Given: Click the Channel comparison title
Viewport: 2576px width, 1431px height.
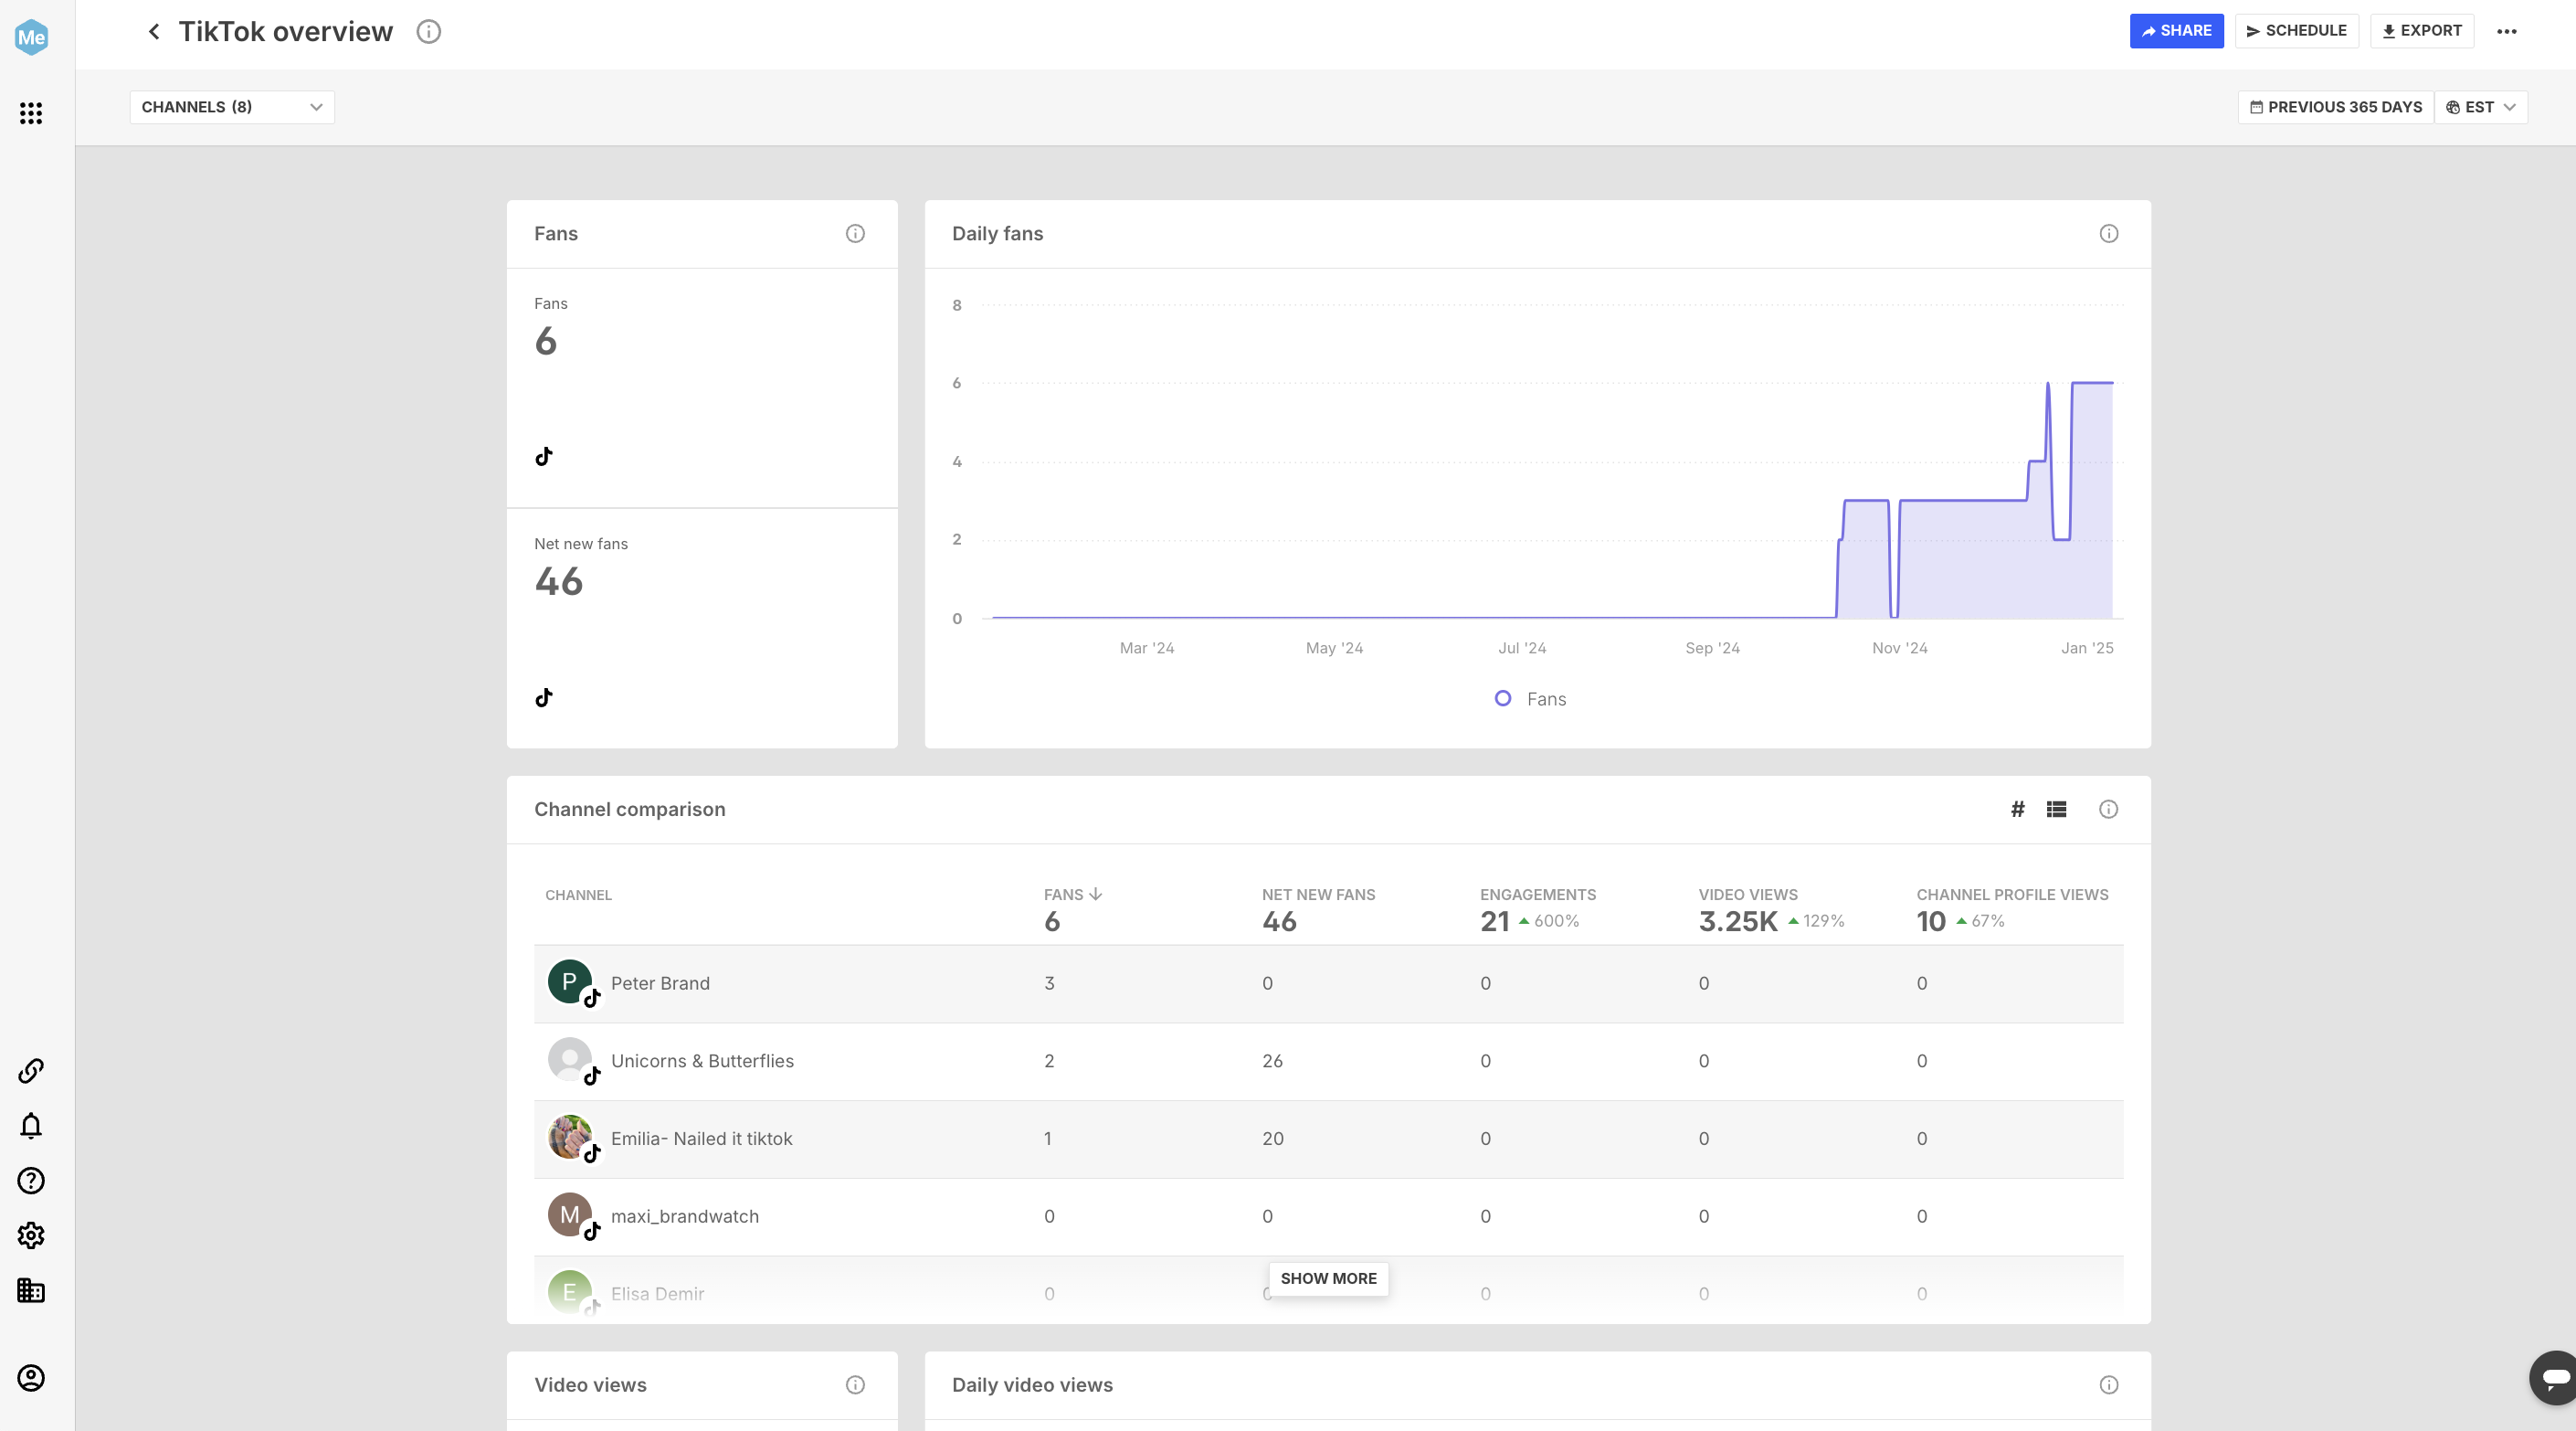Looking at the screenshot, I should click(x=629, y=809).
